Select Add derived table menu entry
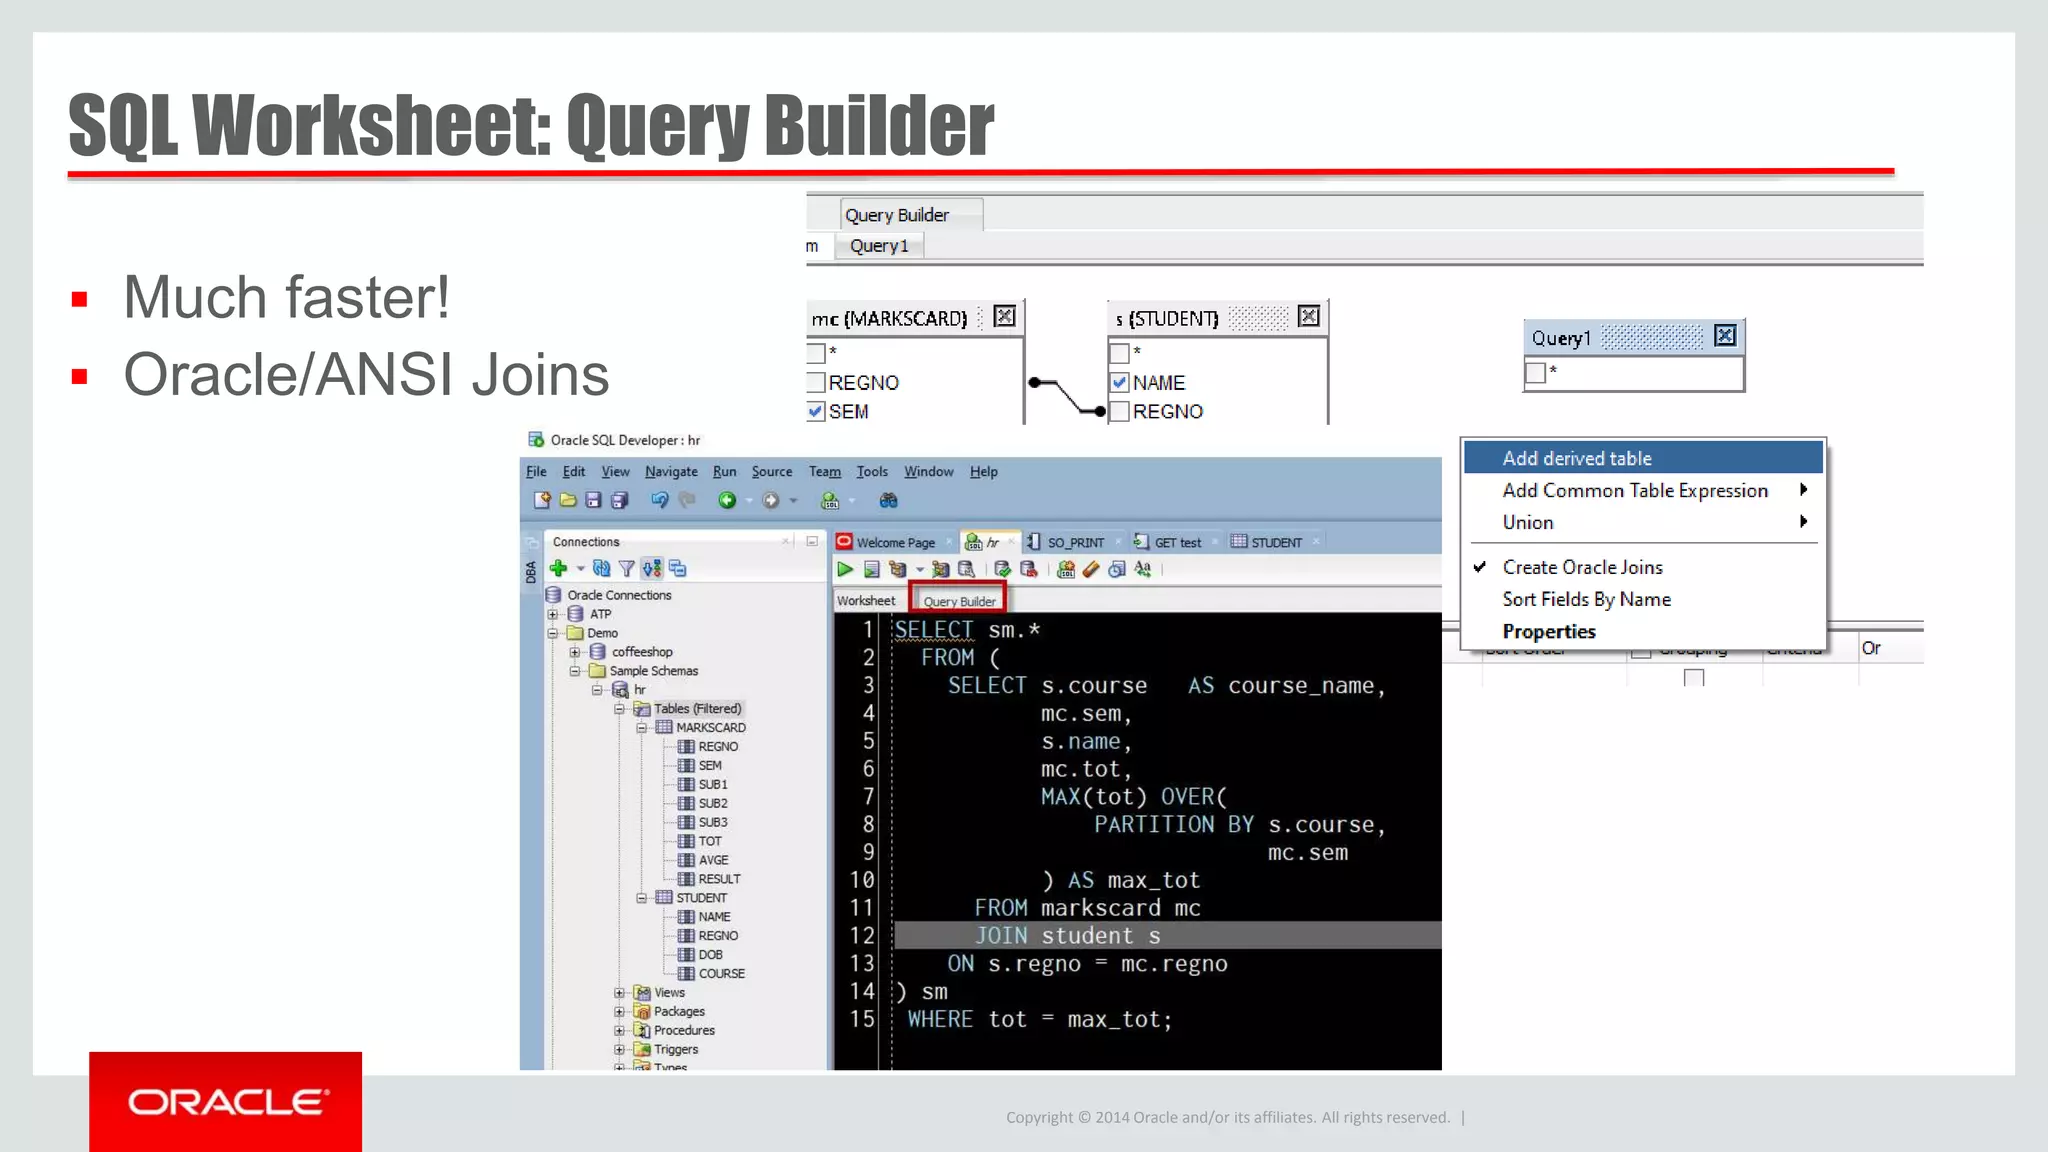 tap(1643, 458)
